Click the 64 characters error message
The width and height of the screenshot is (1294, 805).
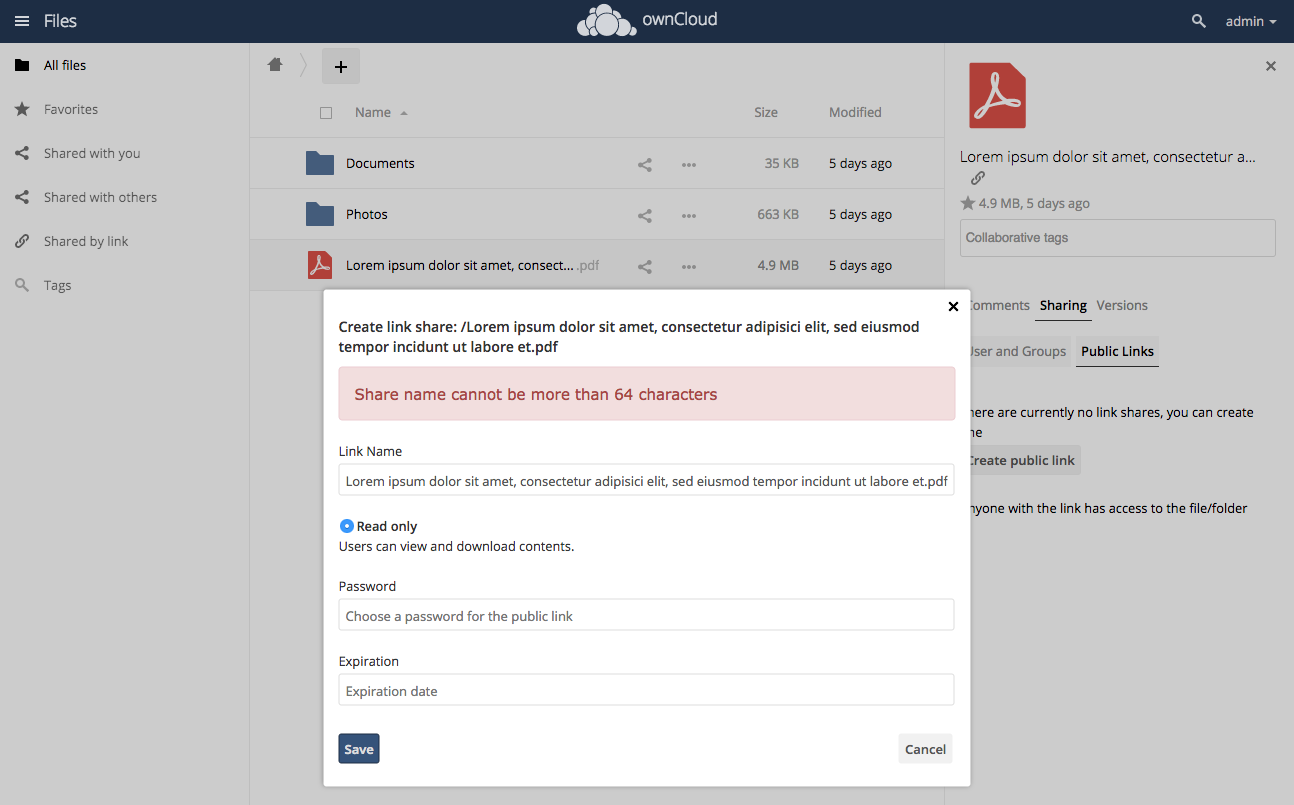(x=646, y=394)
